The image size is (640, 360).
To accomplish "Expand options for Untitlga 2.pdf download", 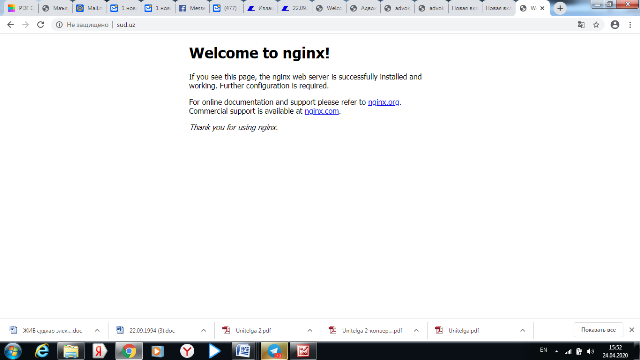I will coord(310,331).
